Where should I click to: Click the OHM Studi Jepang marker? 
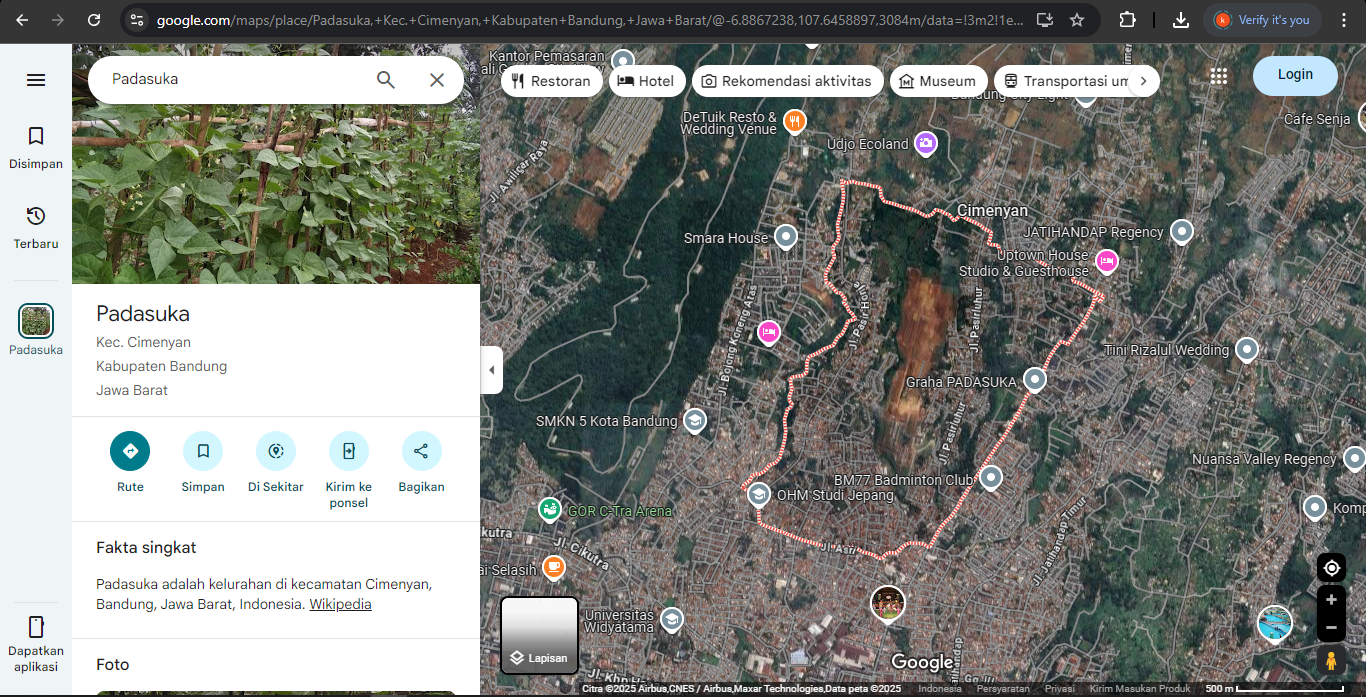pyautogui.click(x=759, y=494)
